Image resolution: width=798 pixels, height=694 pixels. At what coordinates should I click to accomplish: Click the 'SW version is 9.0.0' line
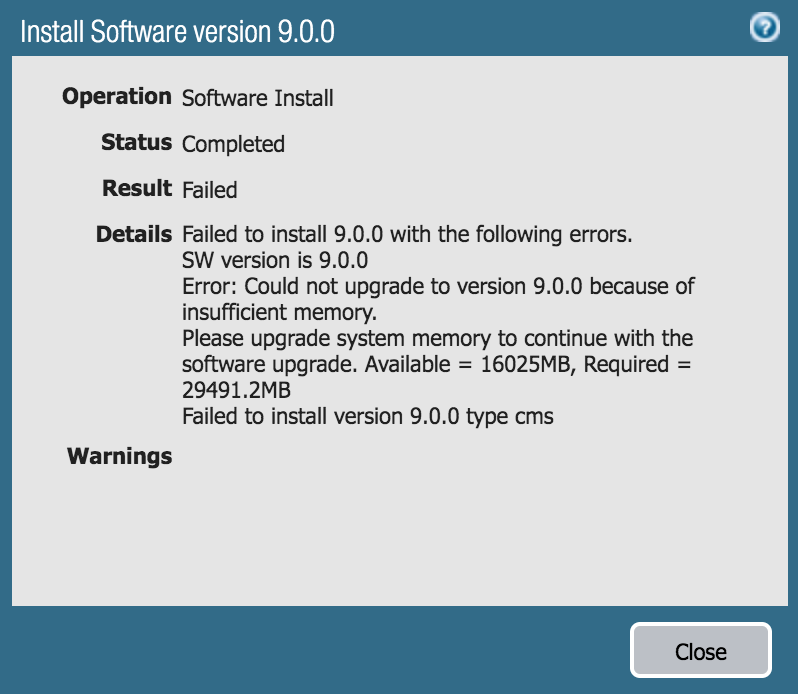[x=275, y=261]
